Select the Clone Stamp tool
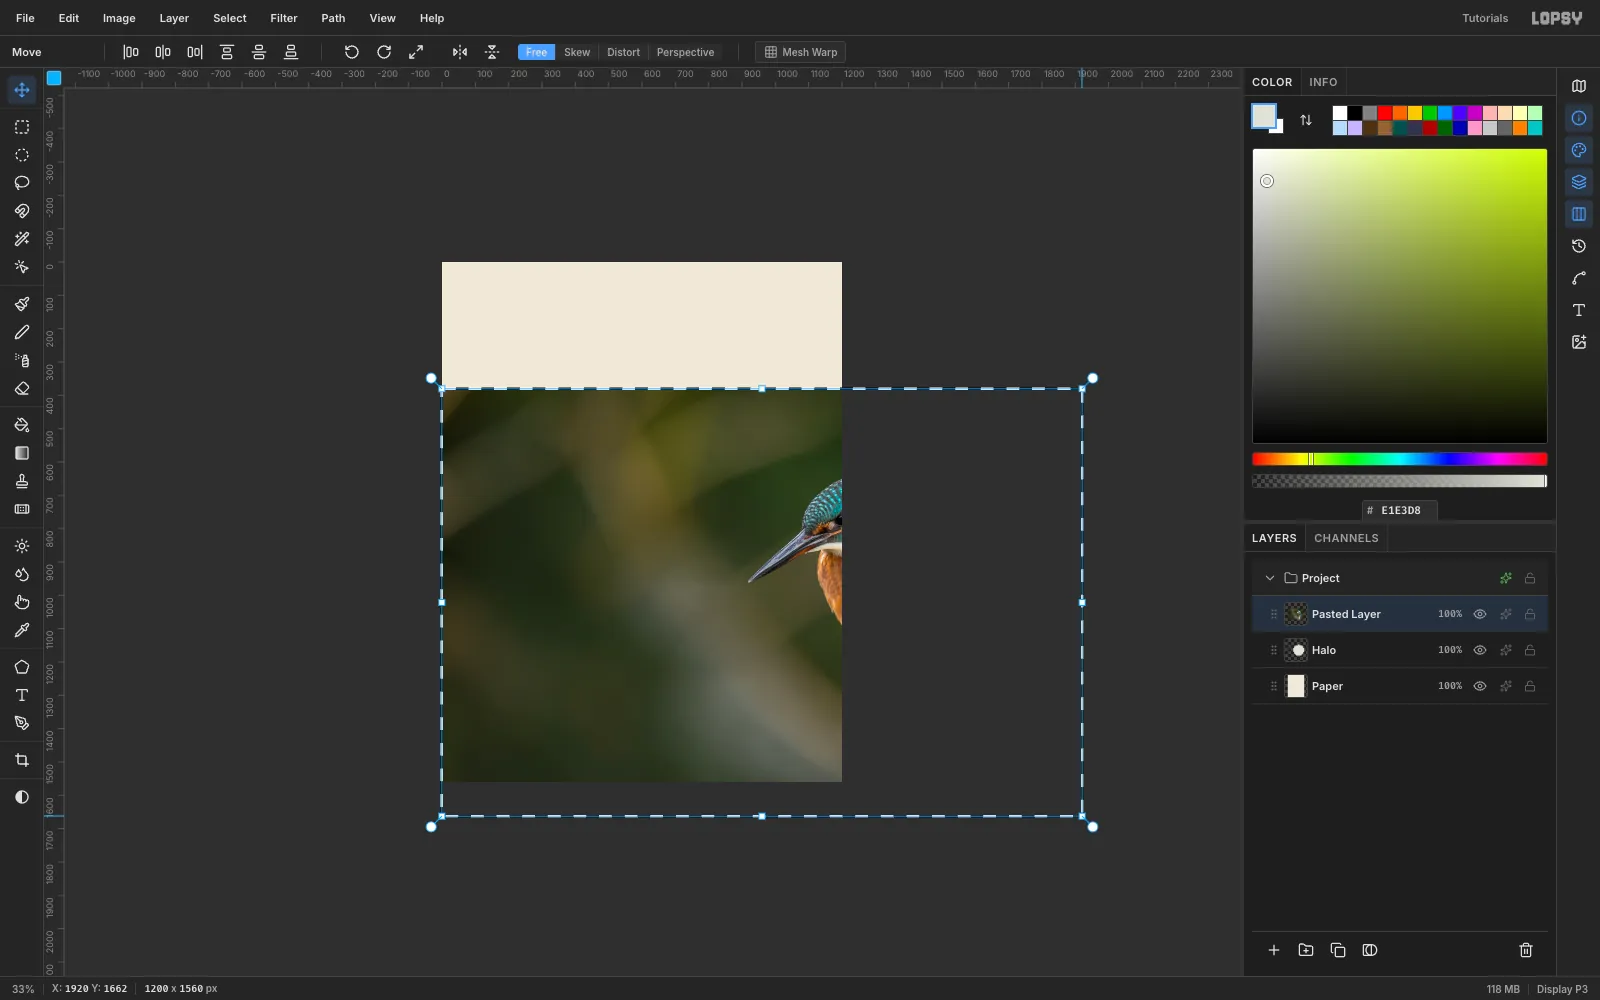Image resolution: width=1600 pixels, height=1000 pixels. coord(22,481)
